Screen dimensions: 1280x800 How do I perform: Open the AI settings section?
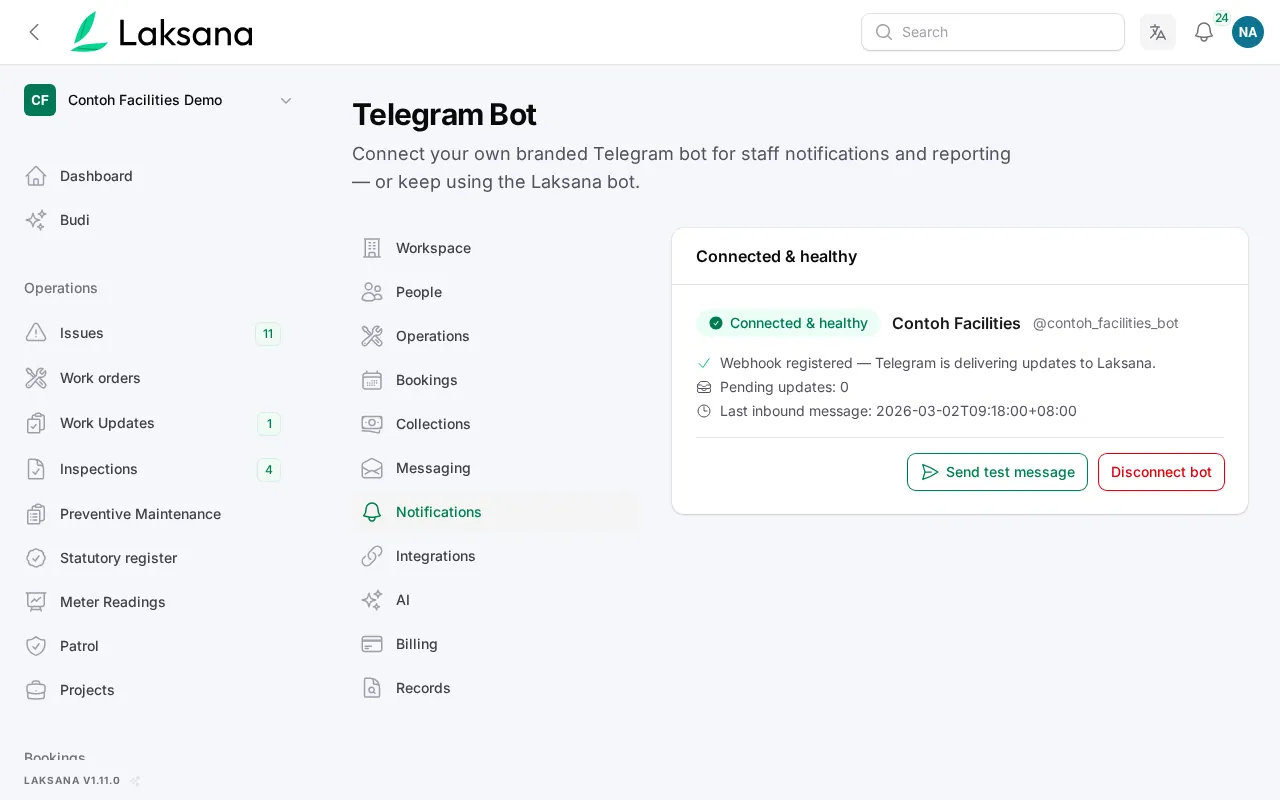coord(496,600)
